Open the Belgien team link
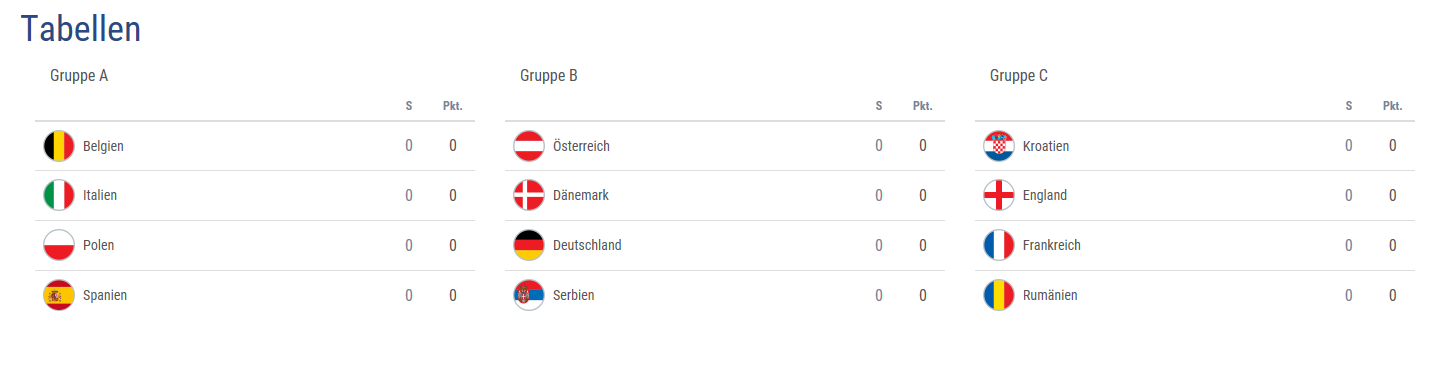This screenshot has width=1448, height=371. tap(103, 146)
